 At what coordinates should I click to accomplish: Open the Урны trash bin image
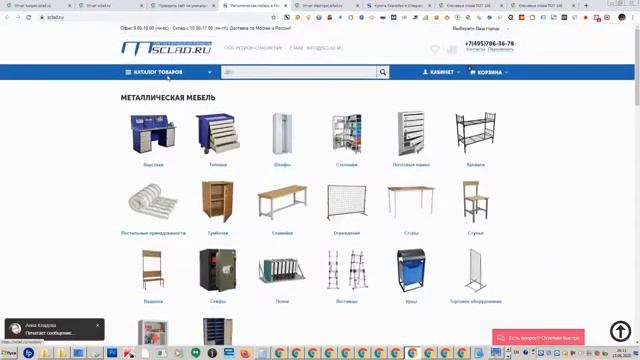[x=411, y=270]
